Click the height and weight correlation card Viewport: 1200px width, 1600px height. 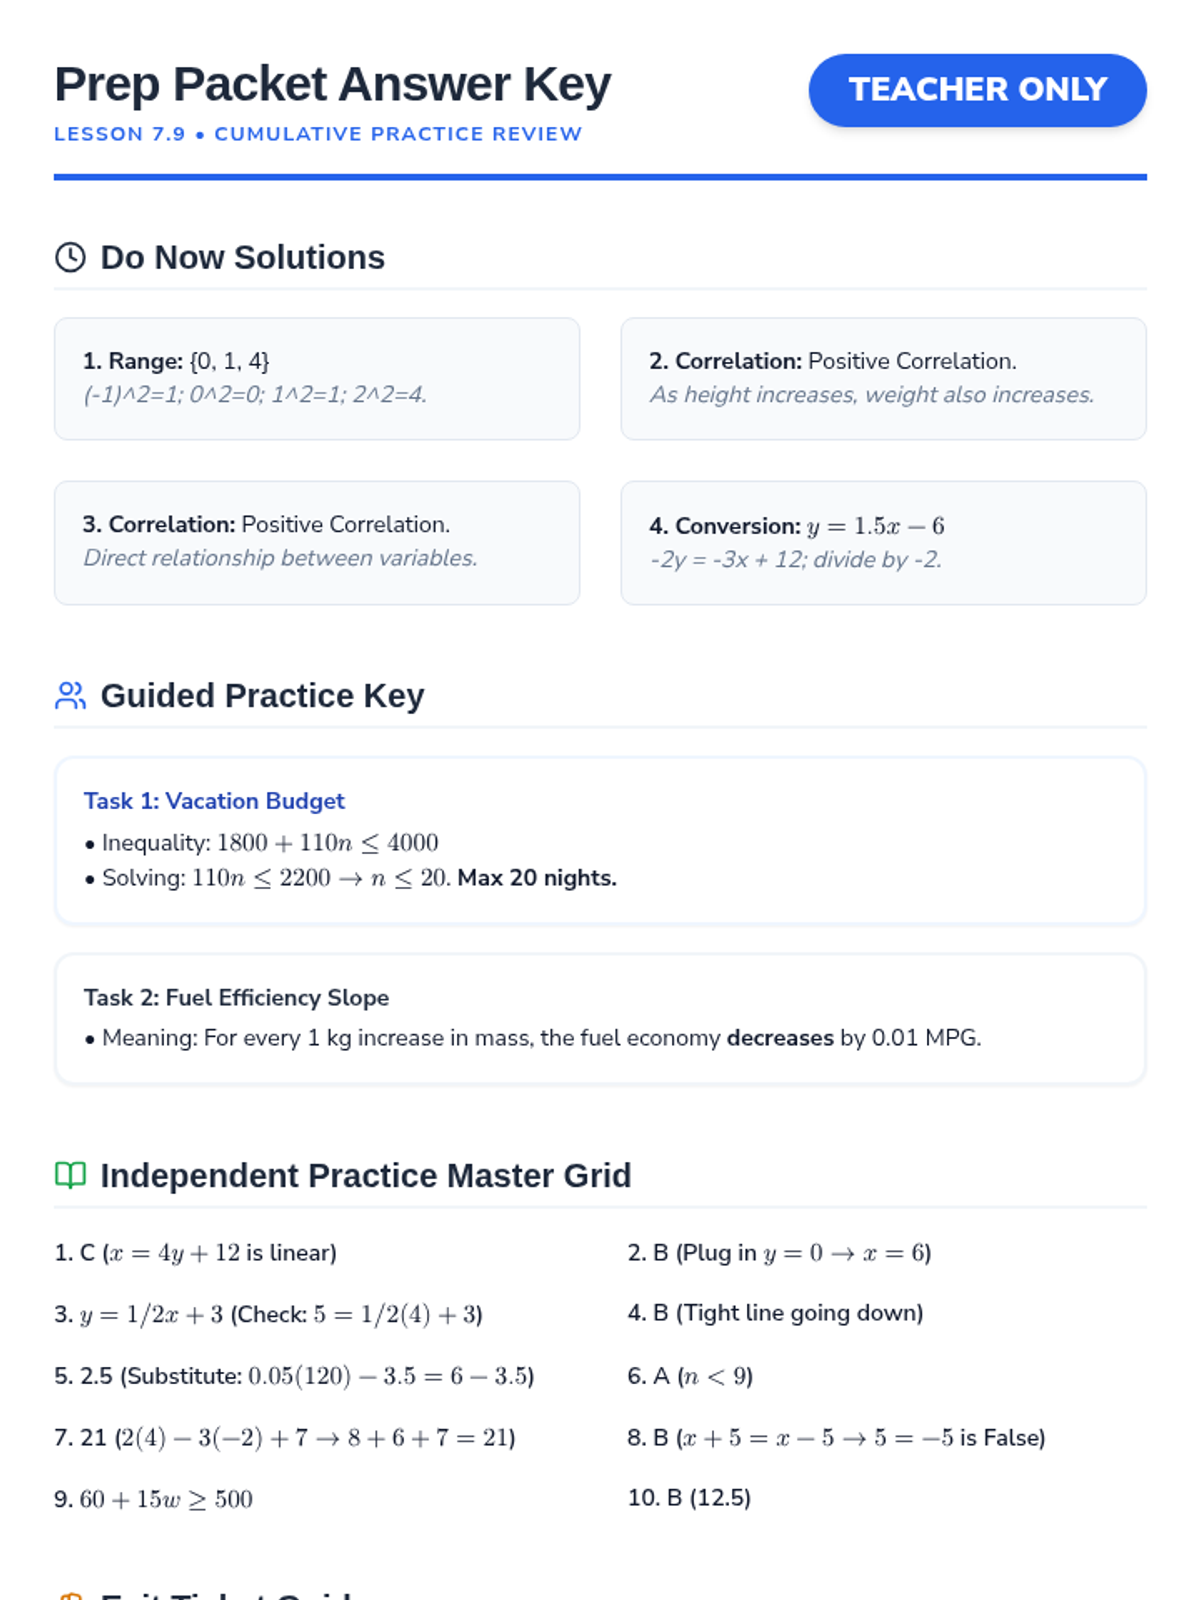point(883,378)
